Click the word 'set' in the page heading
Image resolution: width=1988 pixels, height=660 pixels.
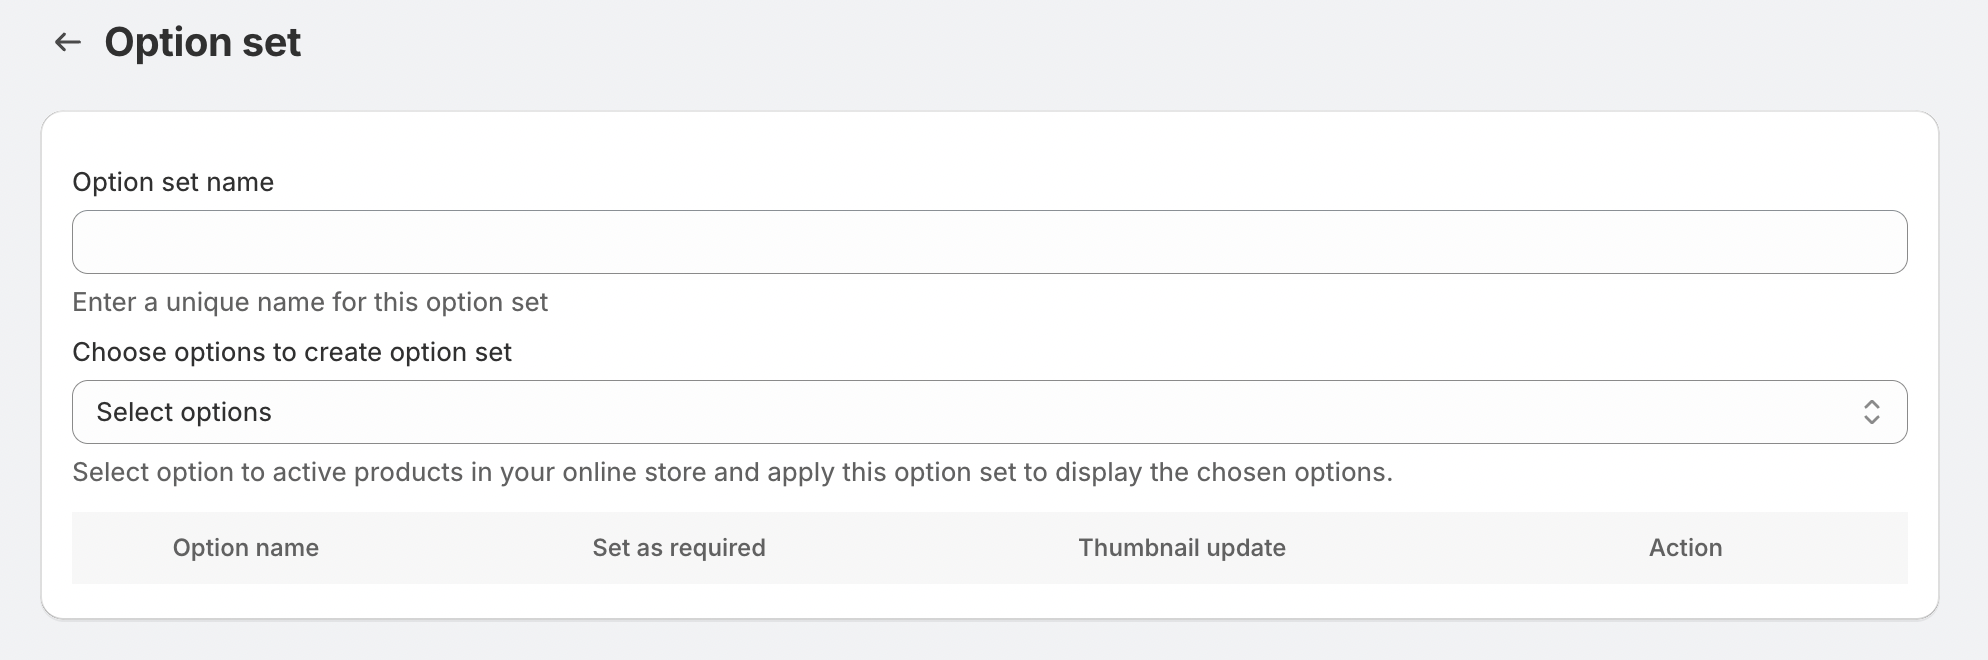click(270, 42)
